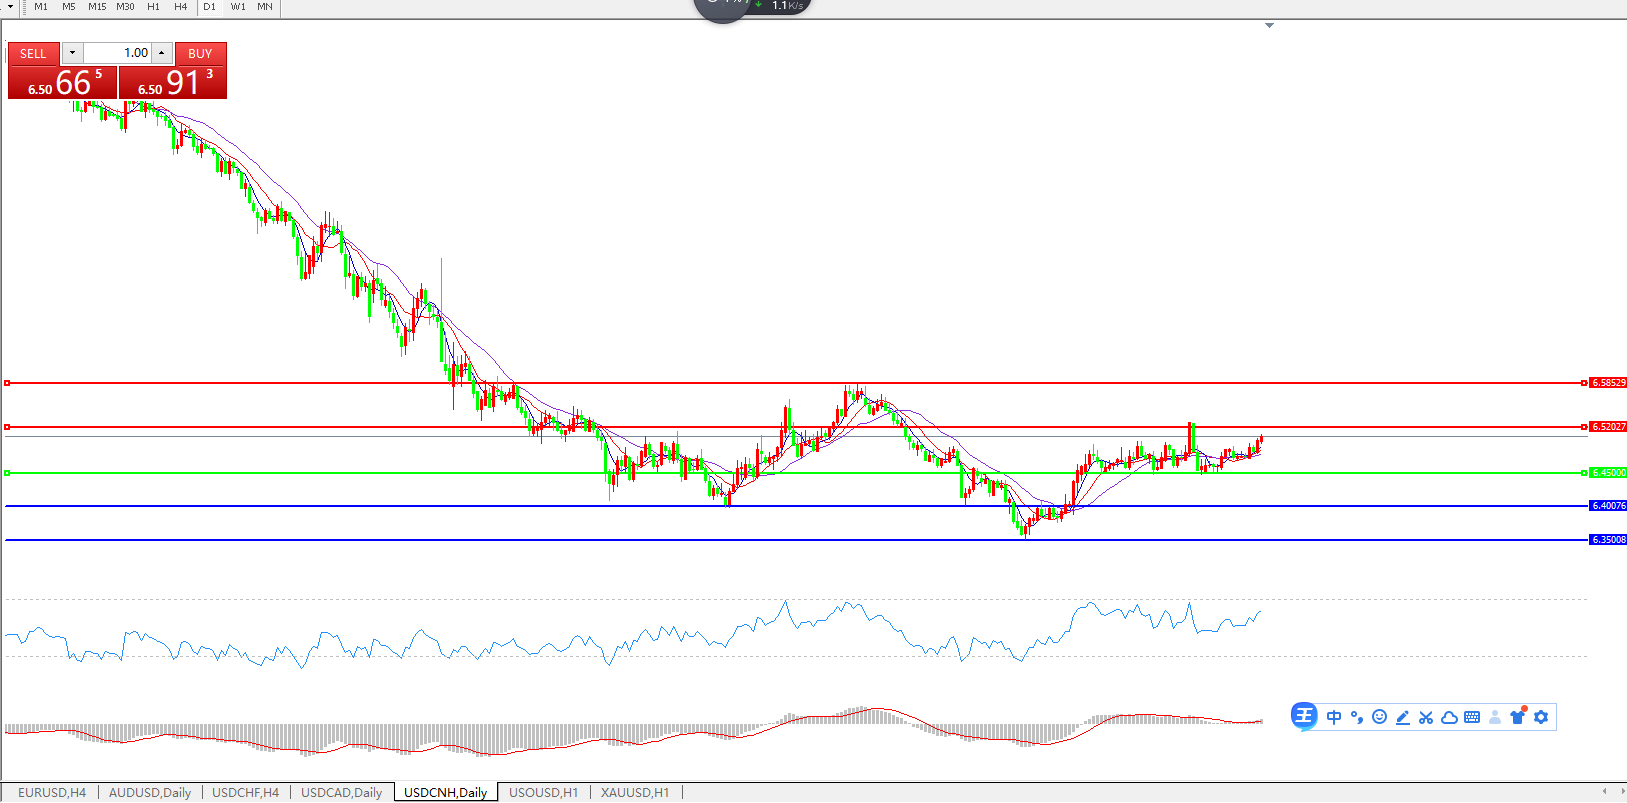Toggle IME punctuation mode

pyautogui.click(x=1357, y=717)
